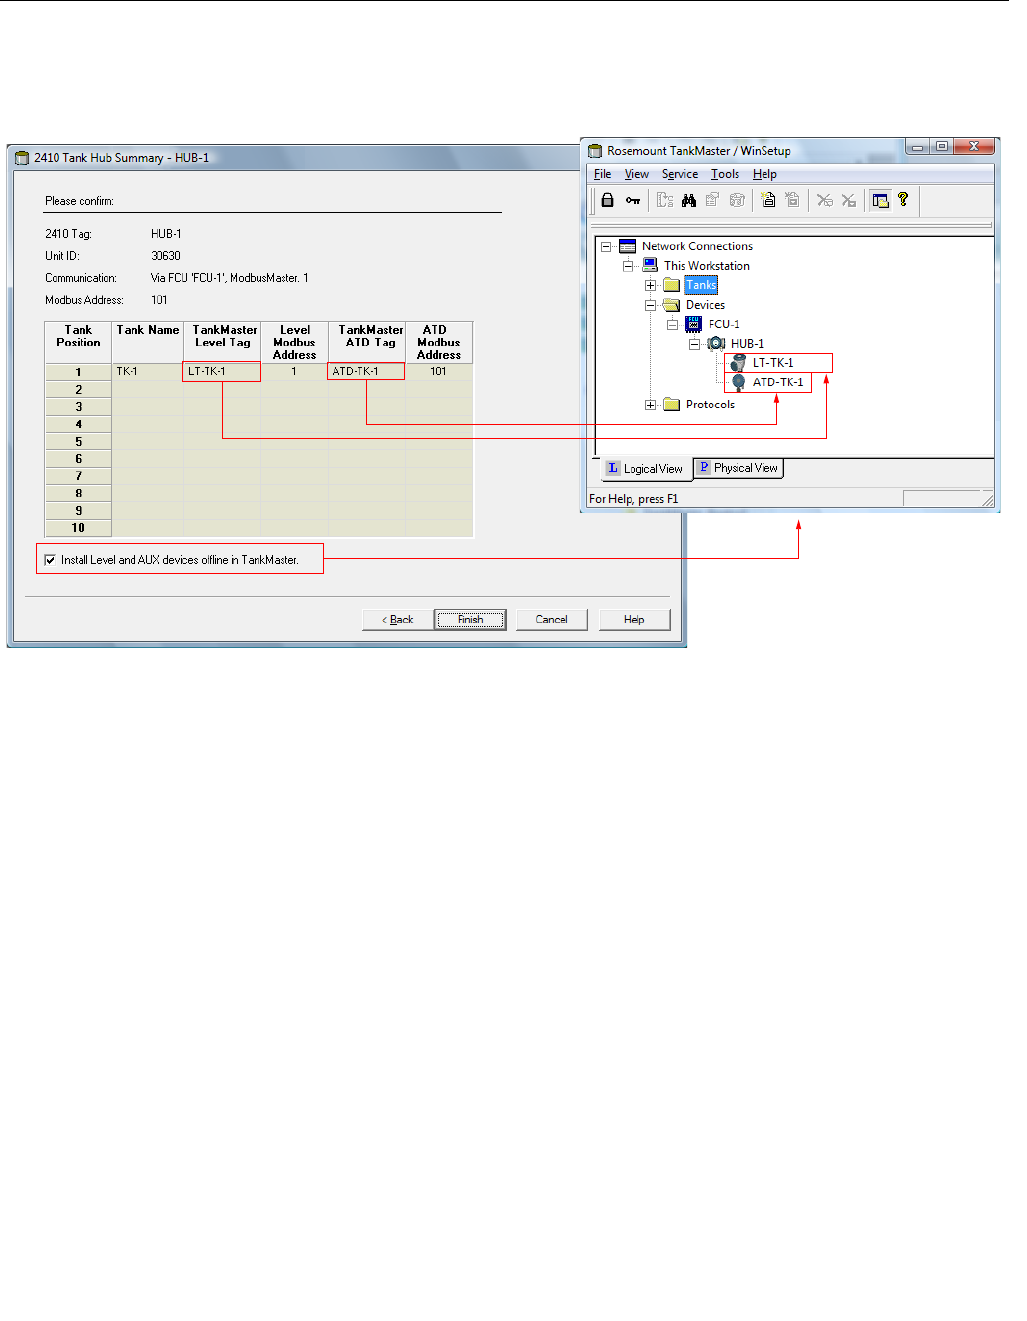Click the Tank Name column header
The height and width of the screenshot is (1321, 1027).
[147, 342]
